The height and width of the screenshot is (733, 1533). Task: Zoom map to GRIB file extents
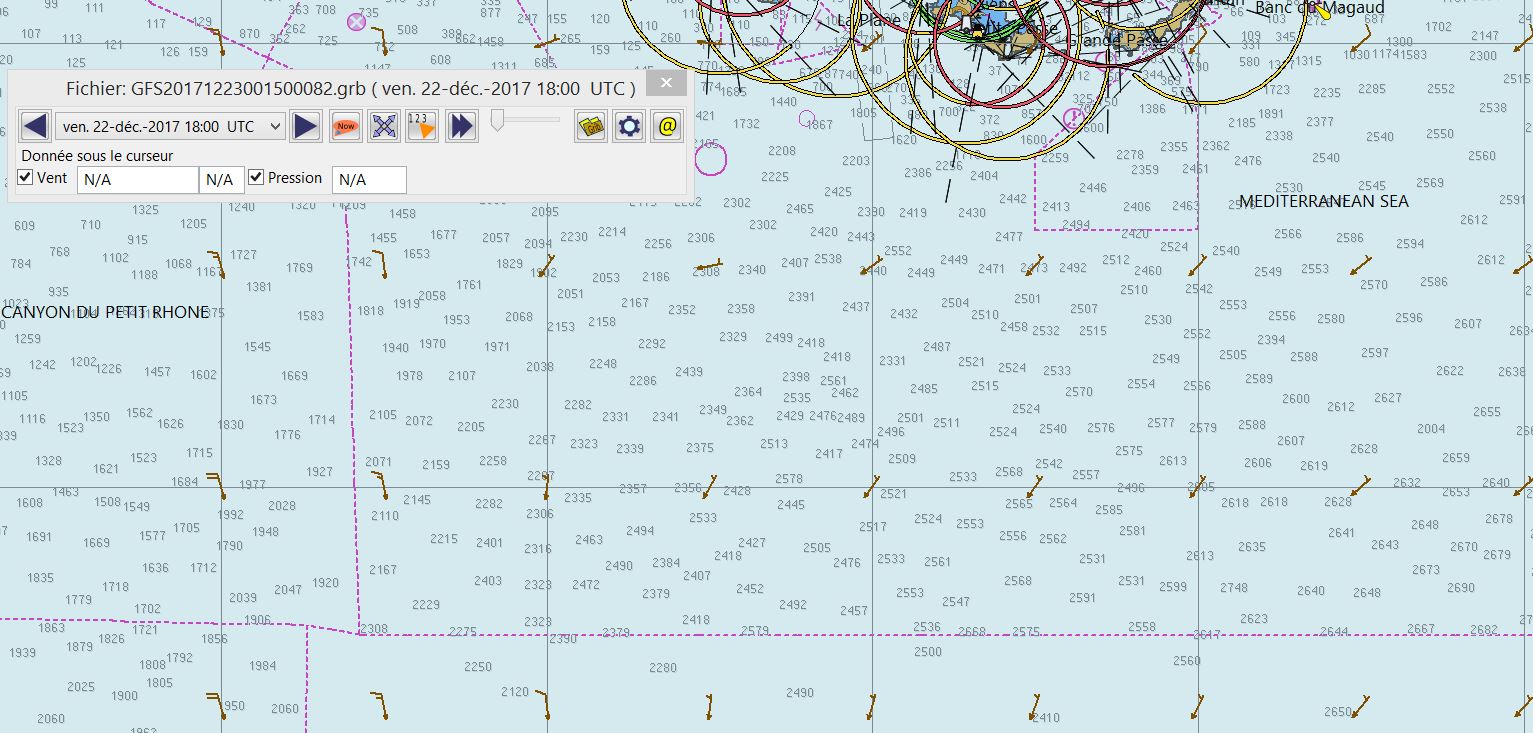pyautogui.click(x=384, y=126)
